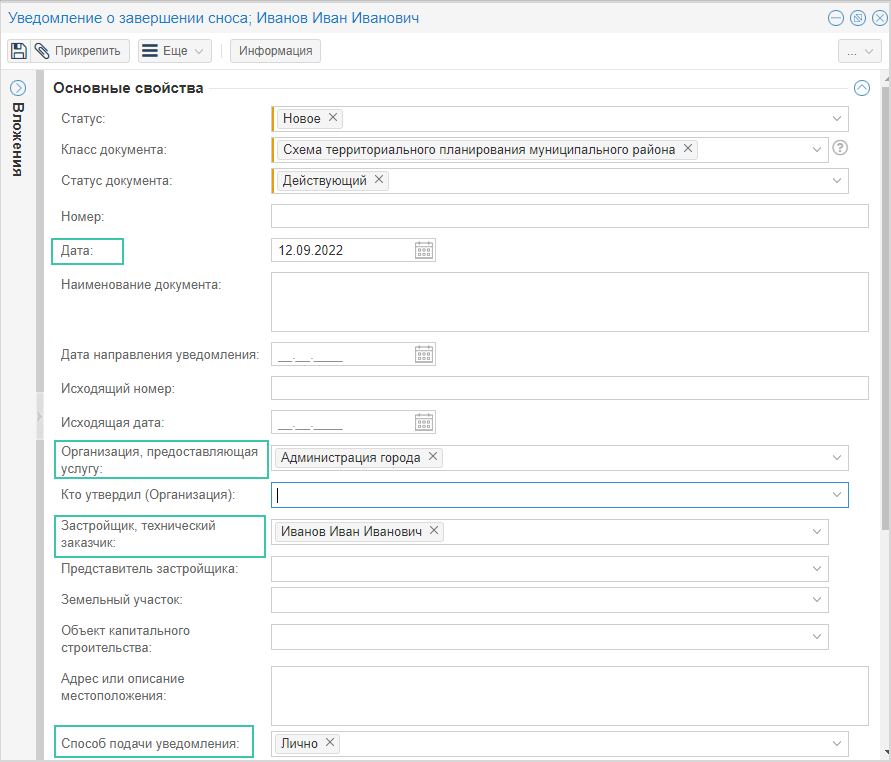Click the save diskette icon

tap(19, 51)
